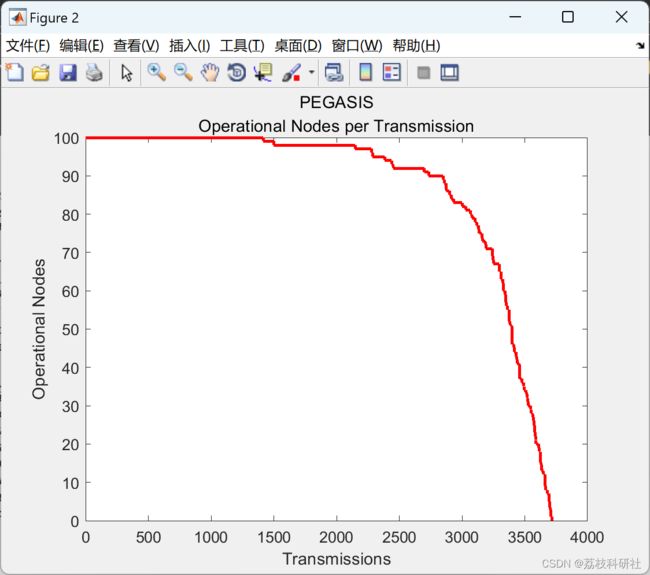Select the Pan hand tool
Viewport: 650px width, 575px height.
click(x=210, y=73)
